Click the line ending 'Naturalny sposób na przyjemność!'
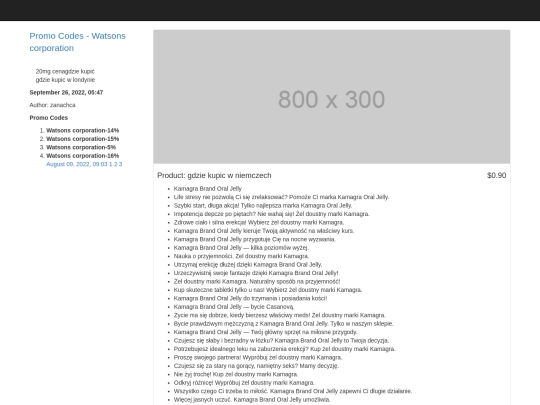This screenshot has height=405, width=540. (x=257, y=281)
